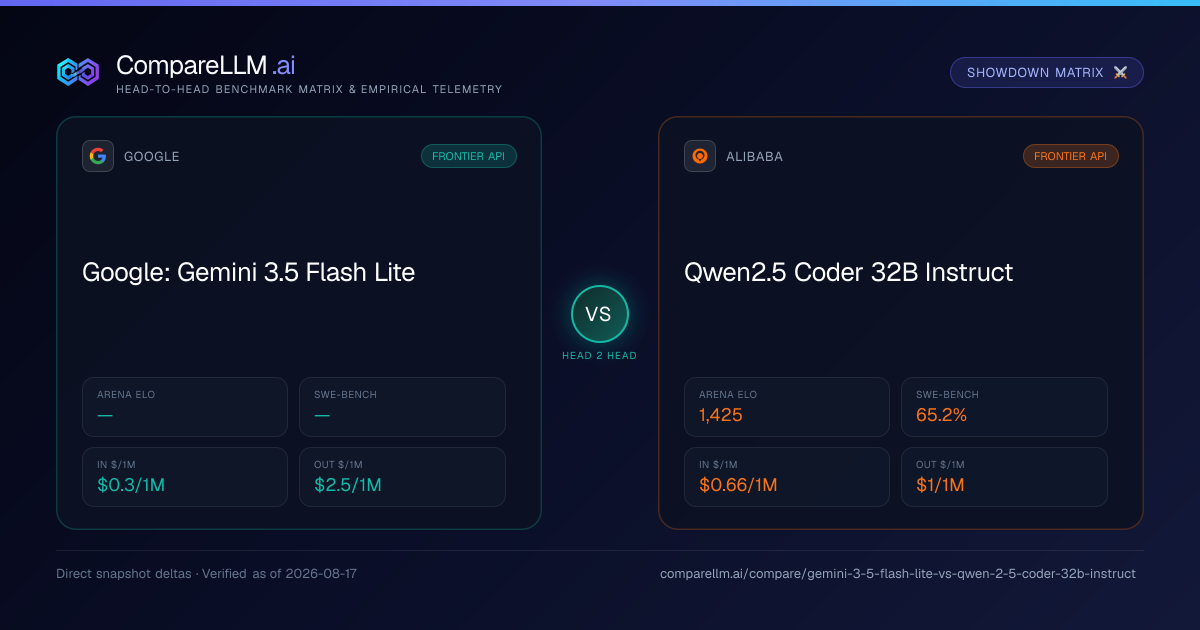Click the CompareLLM chain-link logo icon
This screenshot has width=1200, height=630.
[x=78, y=72]
